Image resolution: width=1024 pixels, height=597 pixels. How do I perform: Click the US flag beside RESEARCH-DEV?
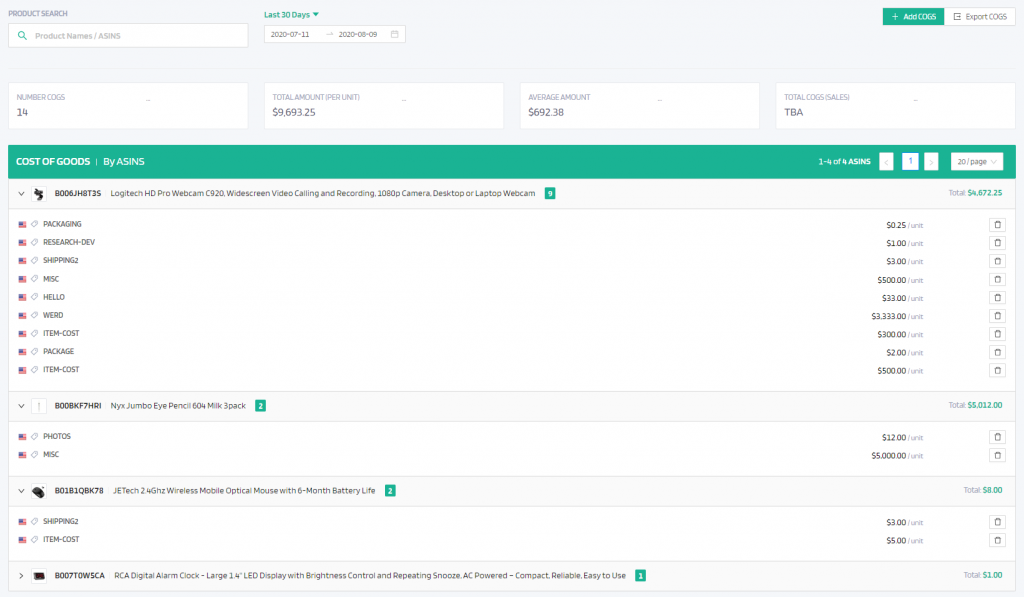(x=22, y=242)
